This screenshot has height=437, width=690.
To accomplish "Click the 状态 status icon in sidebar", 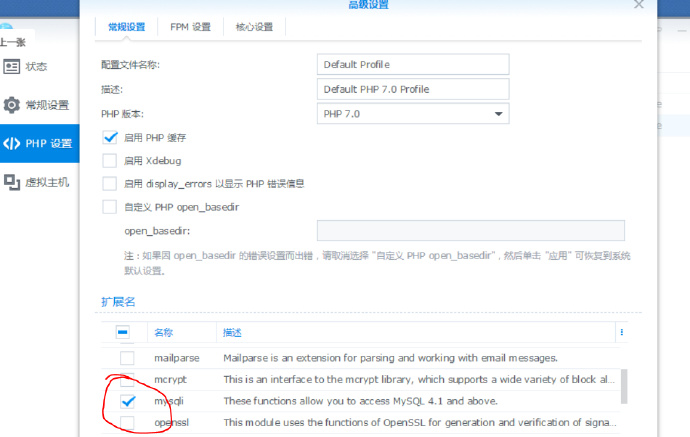I will [12, 66].
